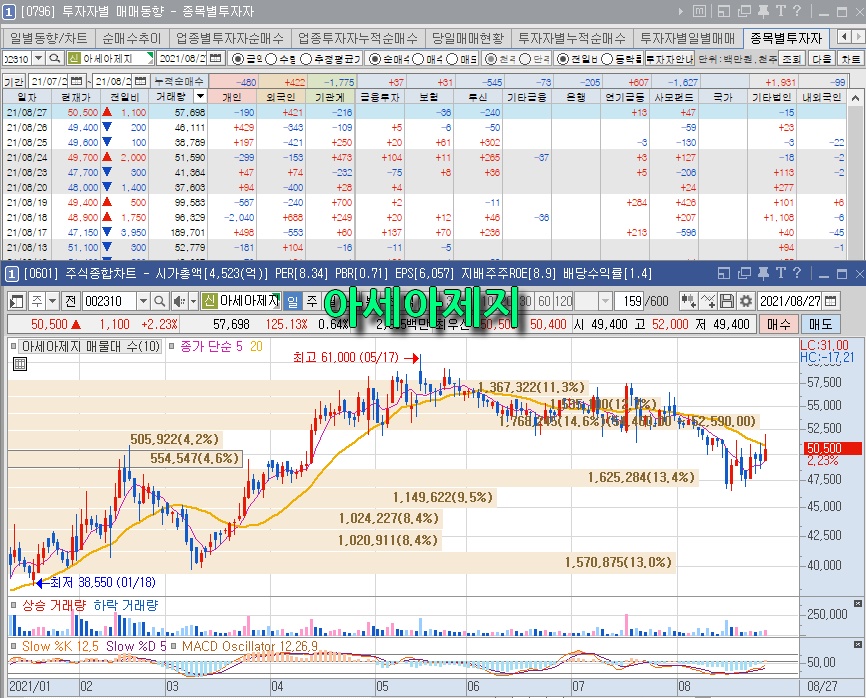
Task: Click the chart date field showing 2021/08/27
Action: click(x=790, y=302)
